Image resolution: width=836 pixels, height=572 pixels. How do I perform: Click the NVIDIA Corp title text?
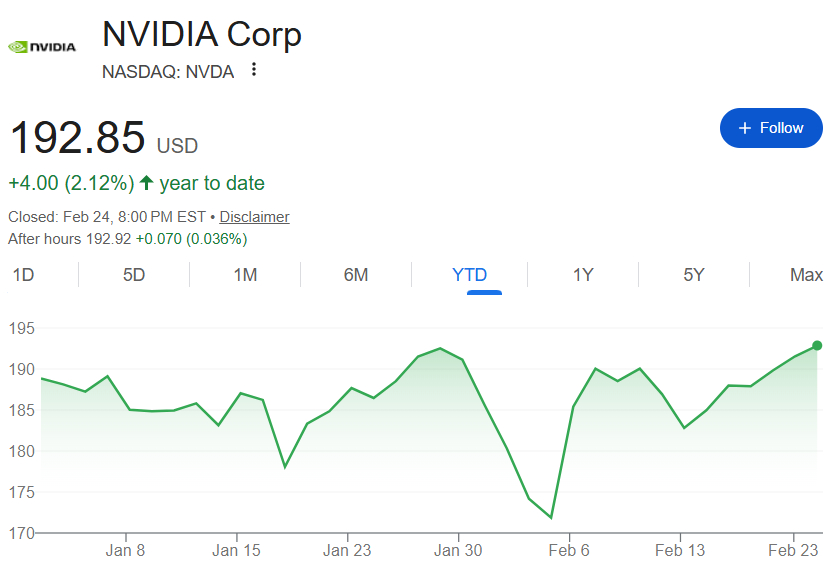(x=202, y=35)
